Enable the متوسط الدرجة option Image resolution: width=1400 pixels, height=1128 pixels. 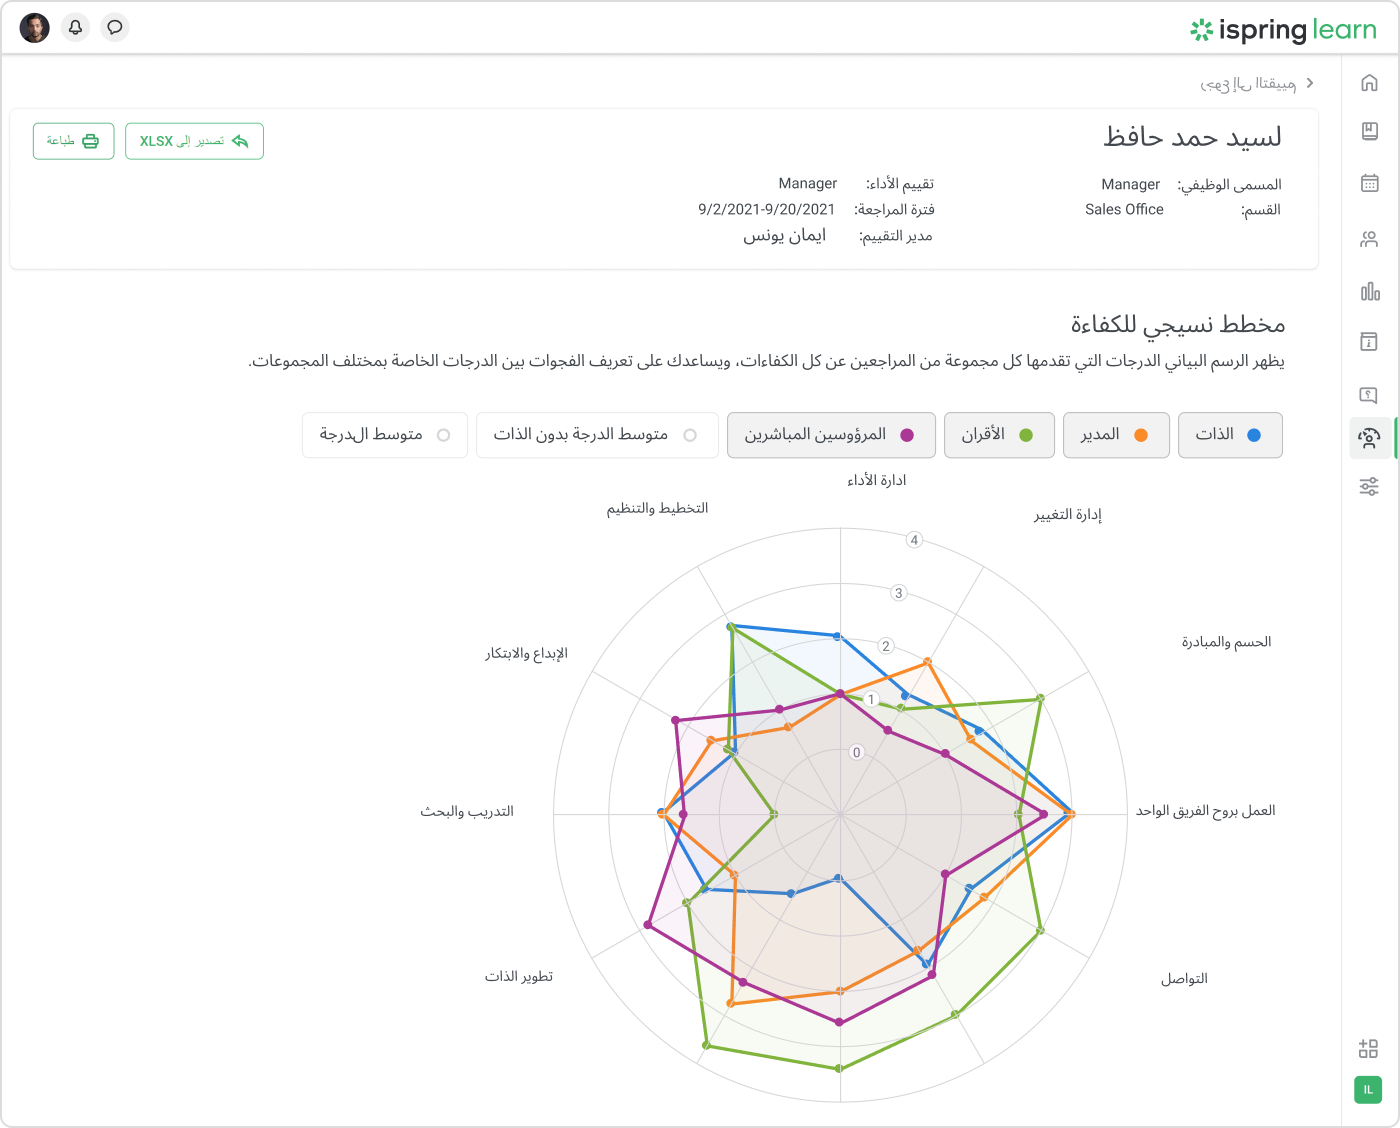pos(384,435)
